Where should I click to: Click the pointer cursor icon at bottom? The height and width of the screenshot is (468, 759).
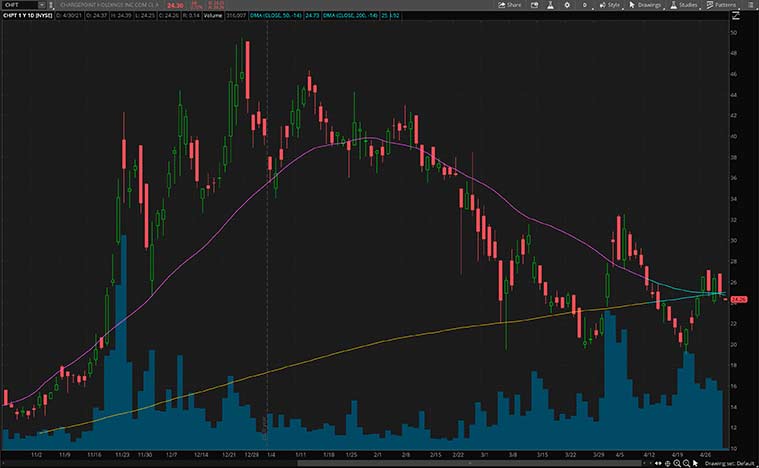tap(696, 464)
